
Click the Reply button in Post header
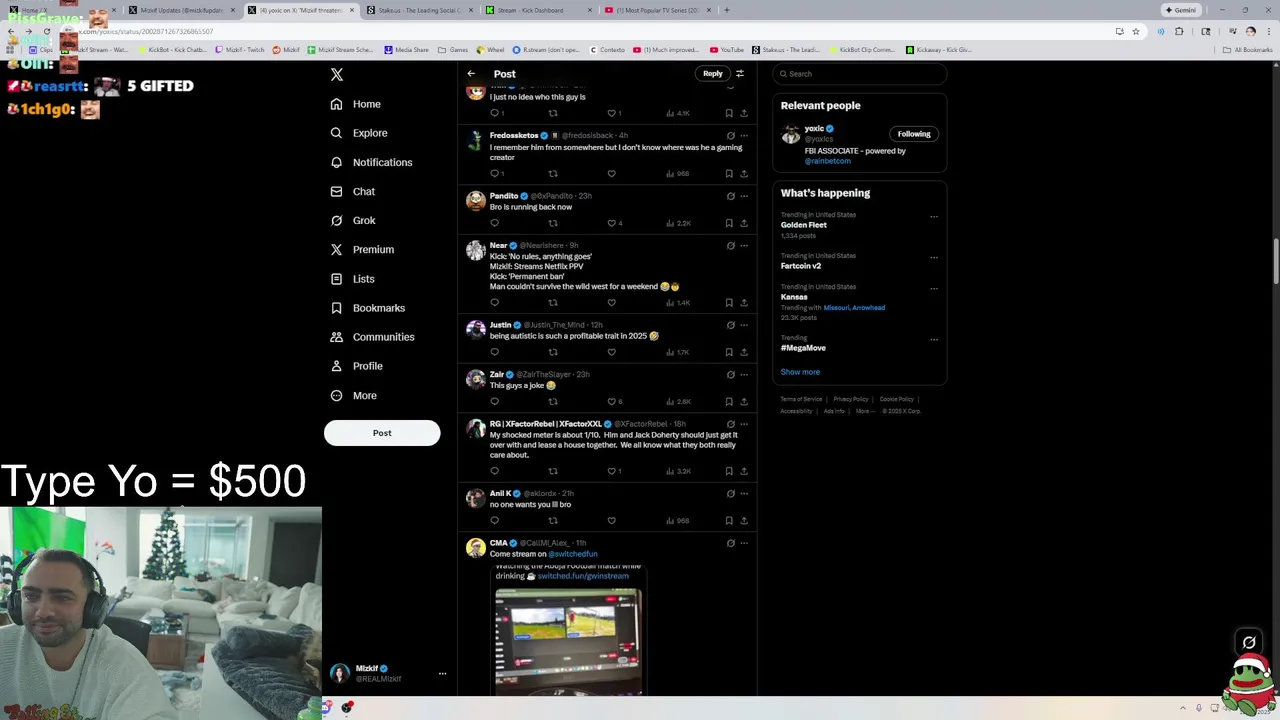pyautogui.click(x=712, y=73)
